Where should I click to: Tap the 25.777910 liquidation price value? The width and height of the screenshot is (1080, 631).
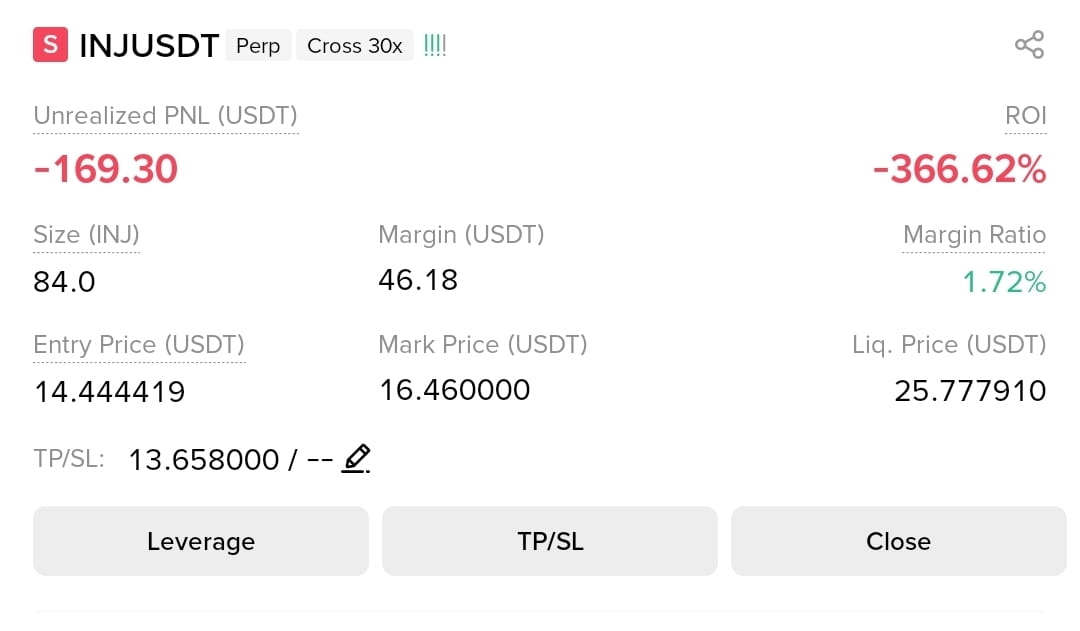(x=970, y=391)
